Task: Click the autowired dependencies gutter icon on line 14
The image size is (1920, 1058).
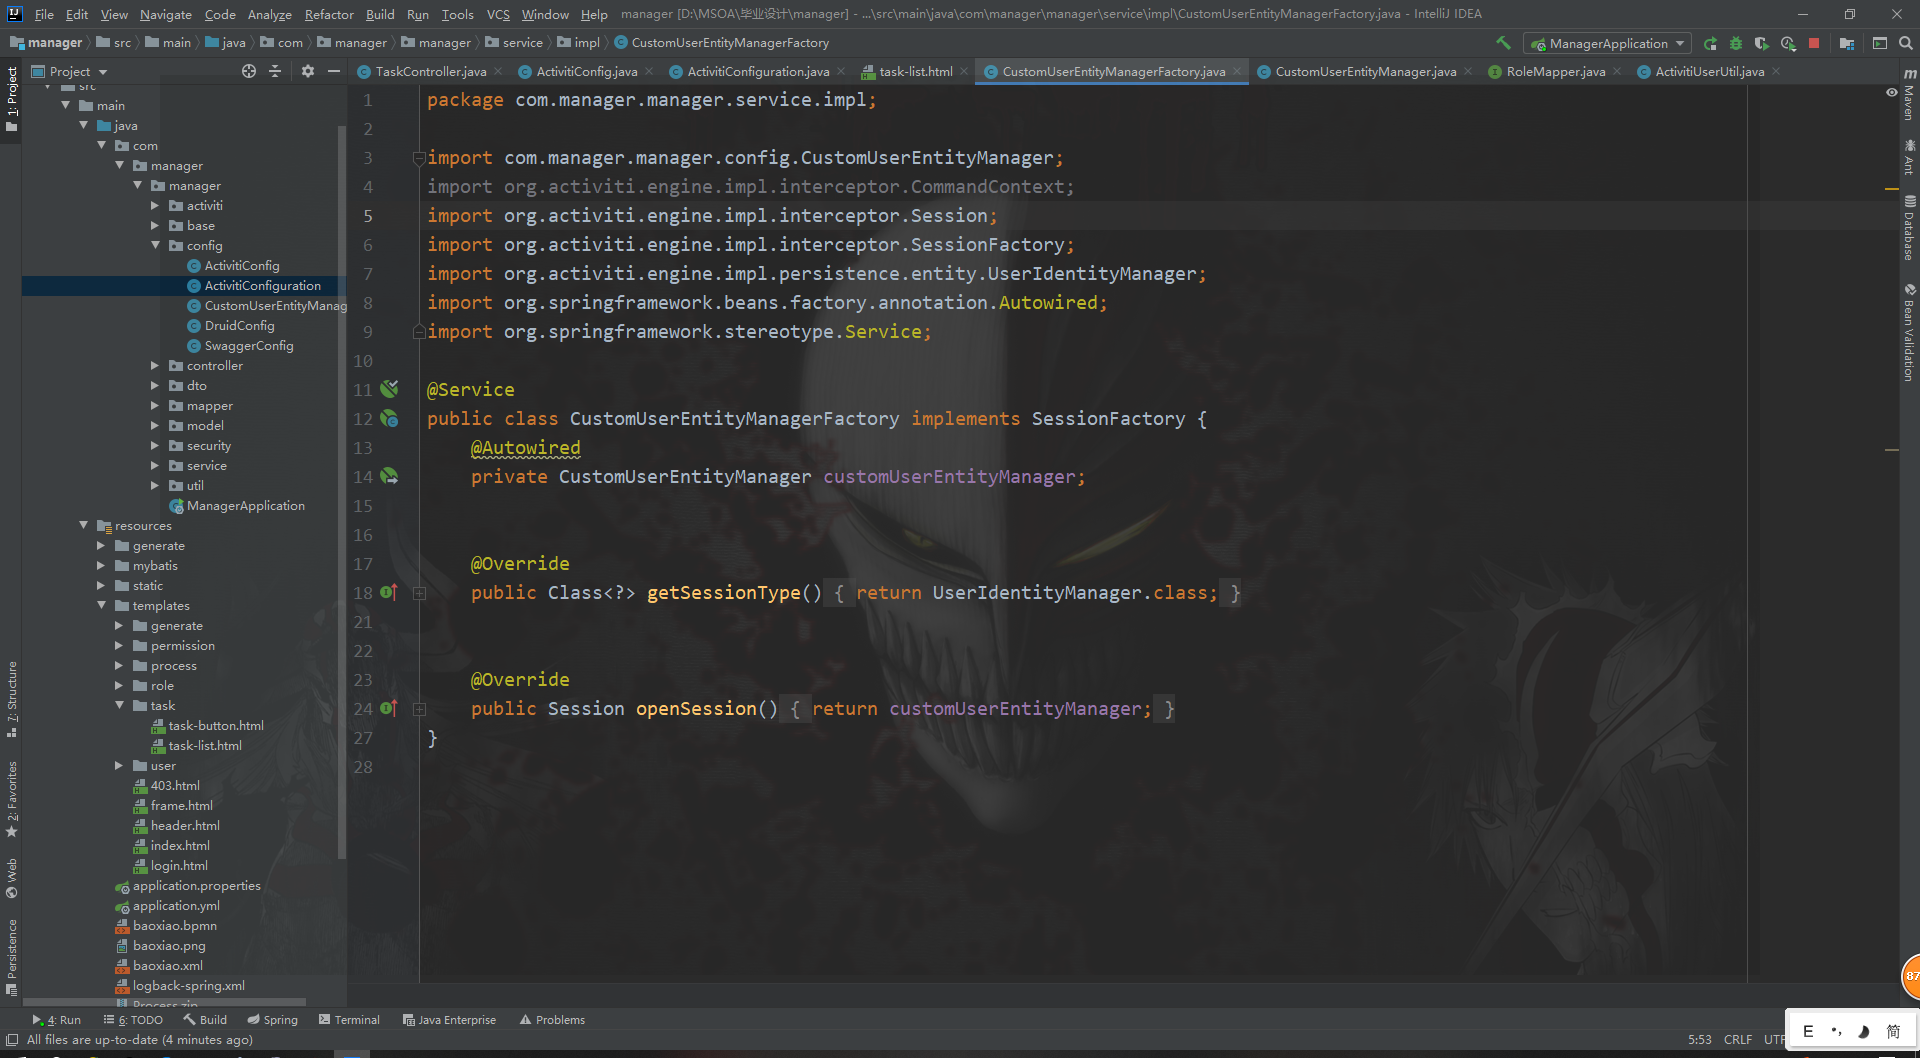Action: (389, 476)
